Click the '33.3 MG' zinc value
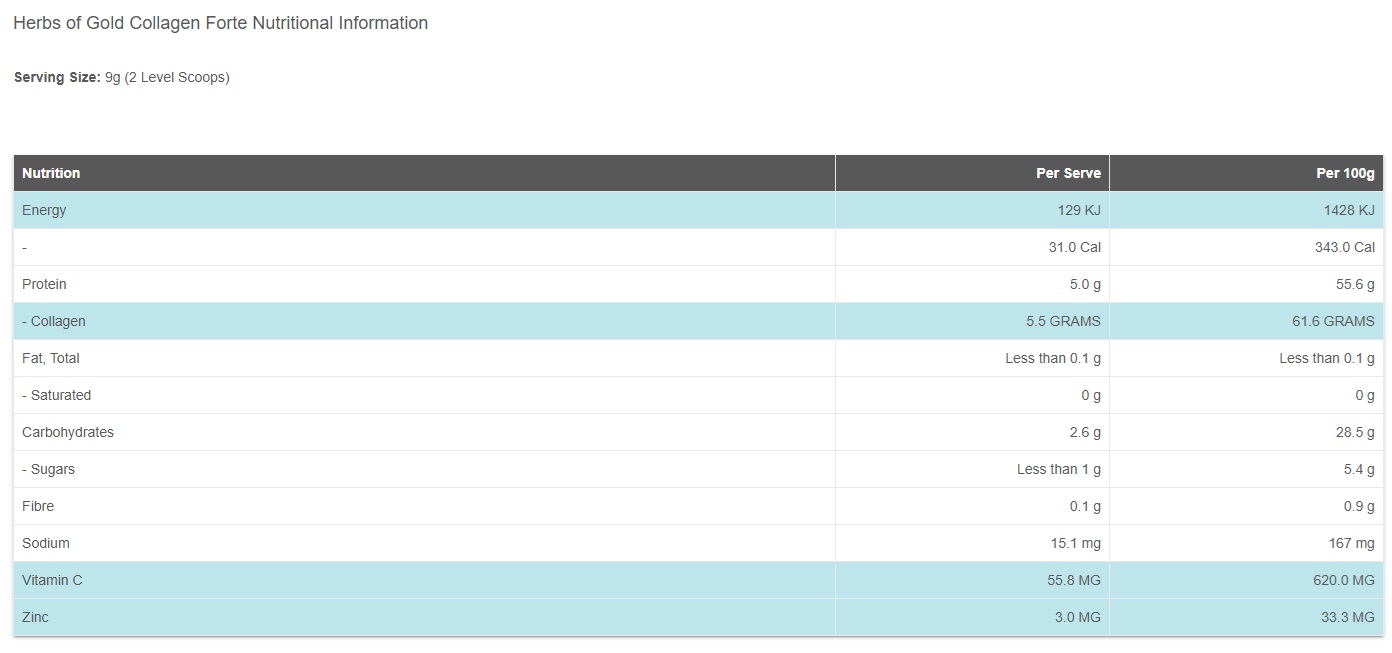The width and height of the screenshot is (1392, 653). 1347,617
